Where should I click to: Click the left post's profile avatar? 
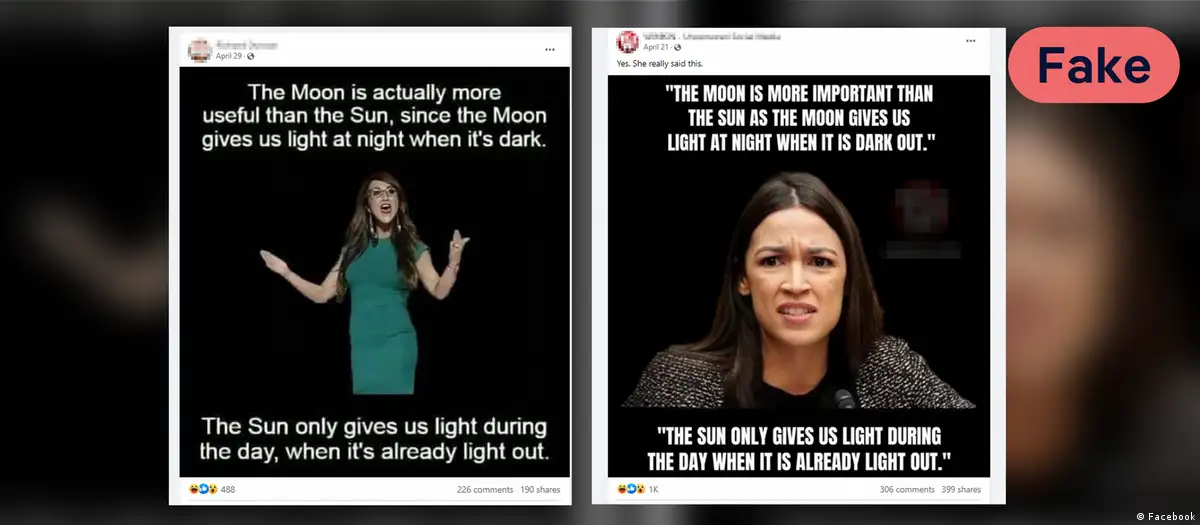coord(200,50)
